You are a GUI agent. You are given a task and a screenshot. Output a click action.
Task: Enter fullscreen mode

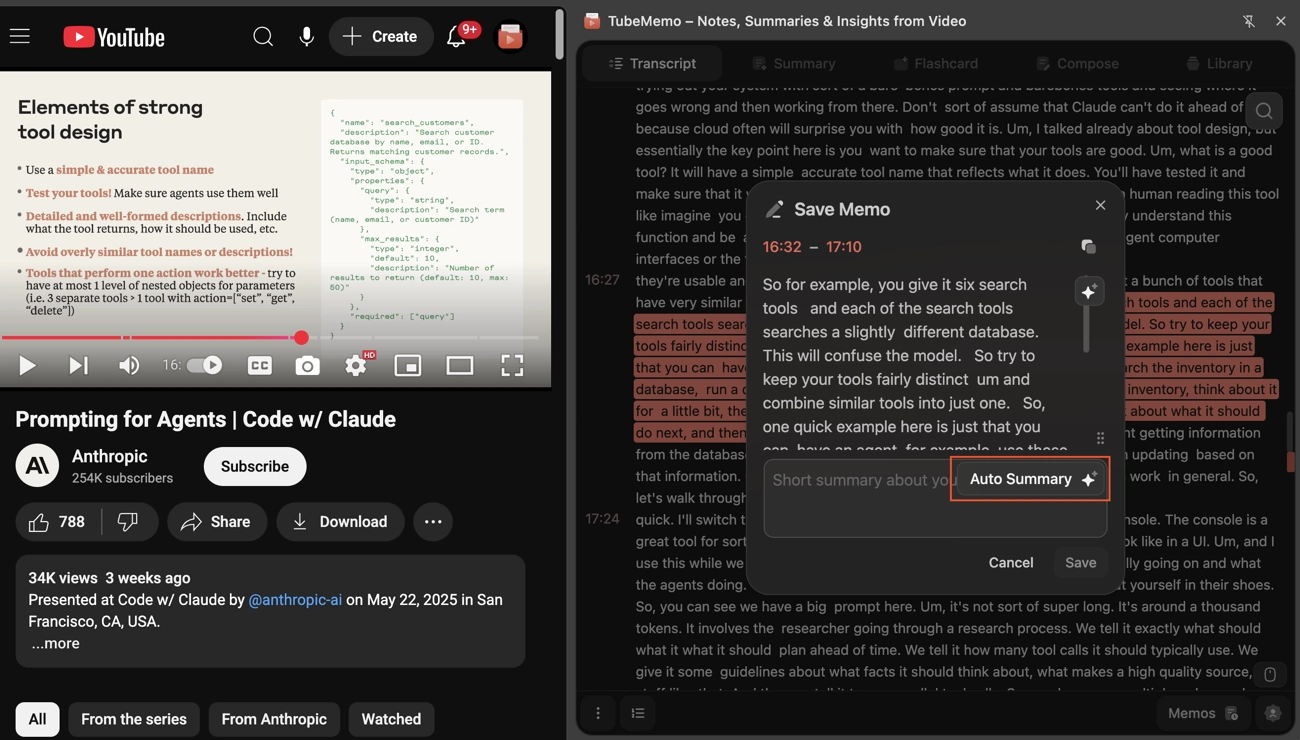(512, 366)
